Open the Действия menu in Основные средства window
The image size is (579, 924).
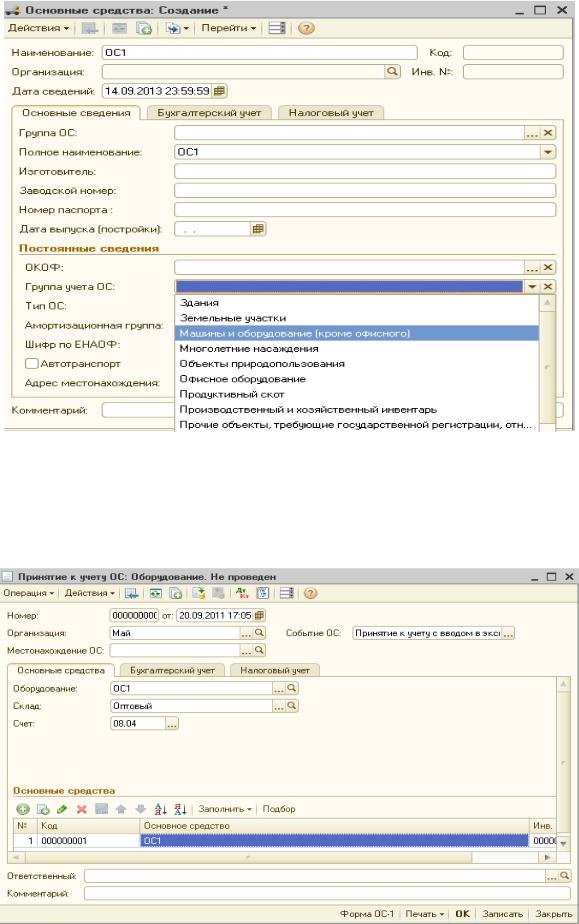(38, 28)
